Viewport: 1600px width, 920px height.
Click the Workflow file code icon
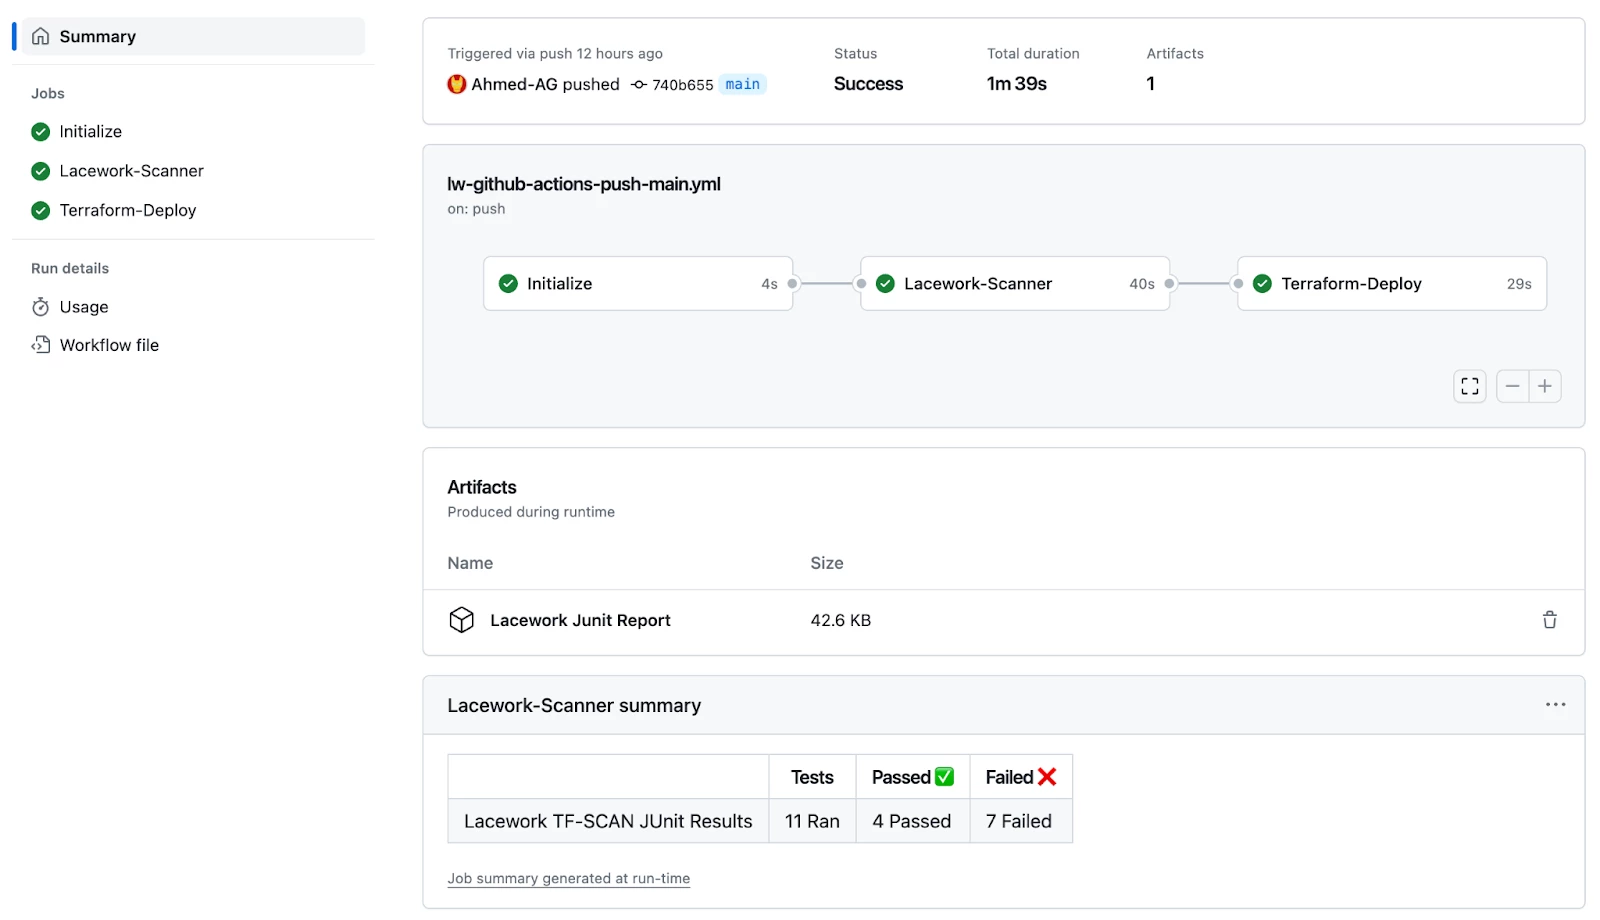pos(40,345)
